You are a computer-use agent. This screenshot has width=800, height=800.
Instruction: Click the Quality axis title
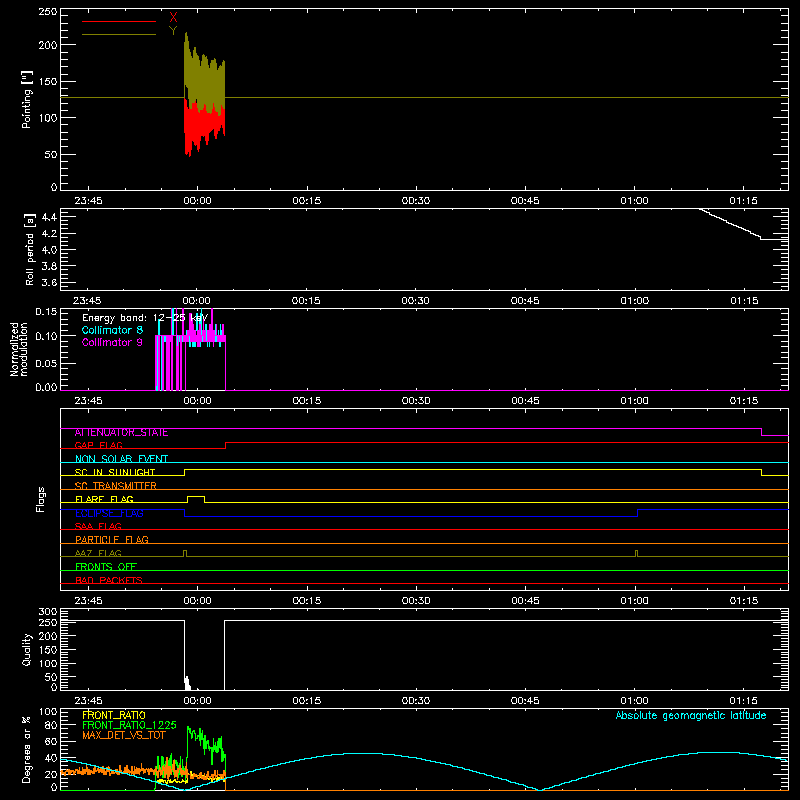[27, 649]
